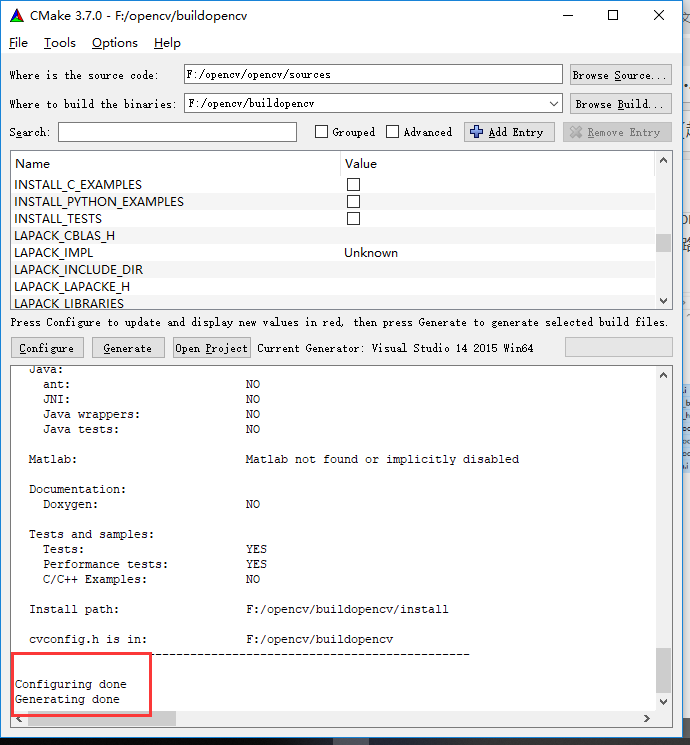Screen dimensions: 690x745
Task: Click the plus icon on Add Entry
Action: 476,132
